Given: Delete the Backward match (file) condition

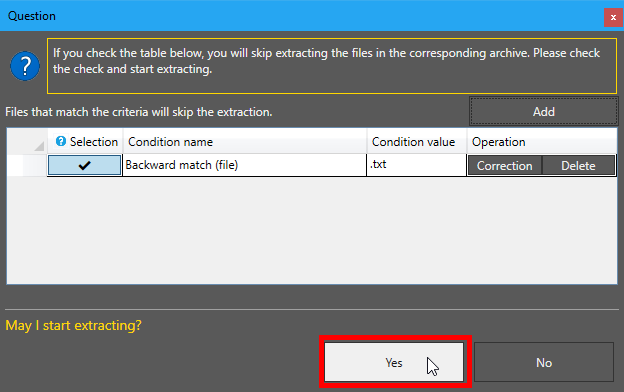Looking at the screenshot, I should click(578, 166).
